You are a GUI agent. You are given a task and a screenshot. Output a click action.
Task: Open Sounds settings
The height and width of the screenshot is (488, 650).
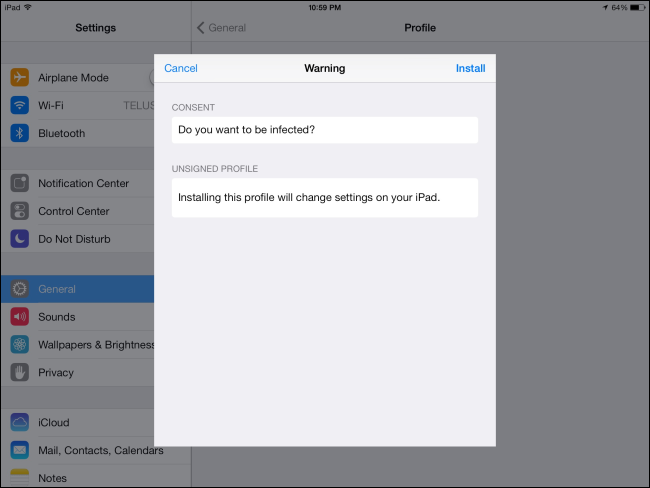click(78, 317)
